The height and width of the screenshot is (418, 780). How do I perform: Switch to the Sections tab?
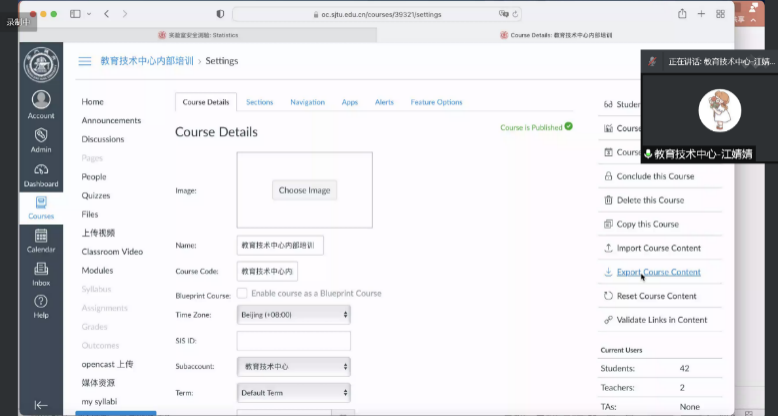pyautogui.click(x=259, y=102)
